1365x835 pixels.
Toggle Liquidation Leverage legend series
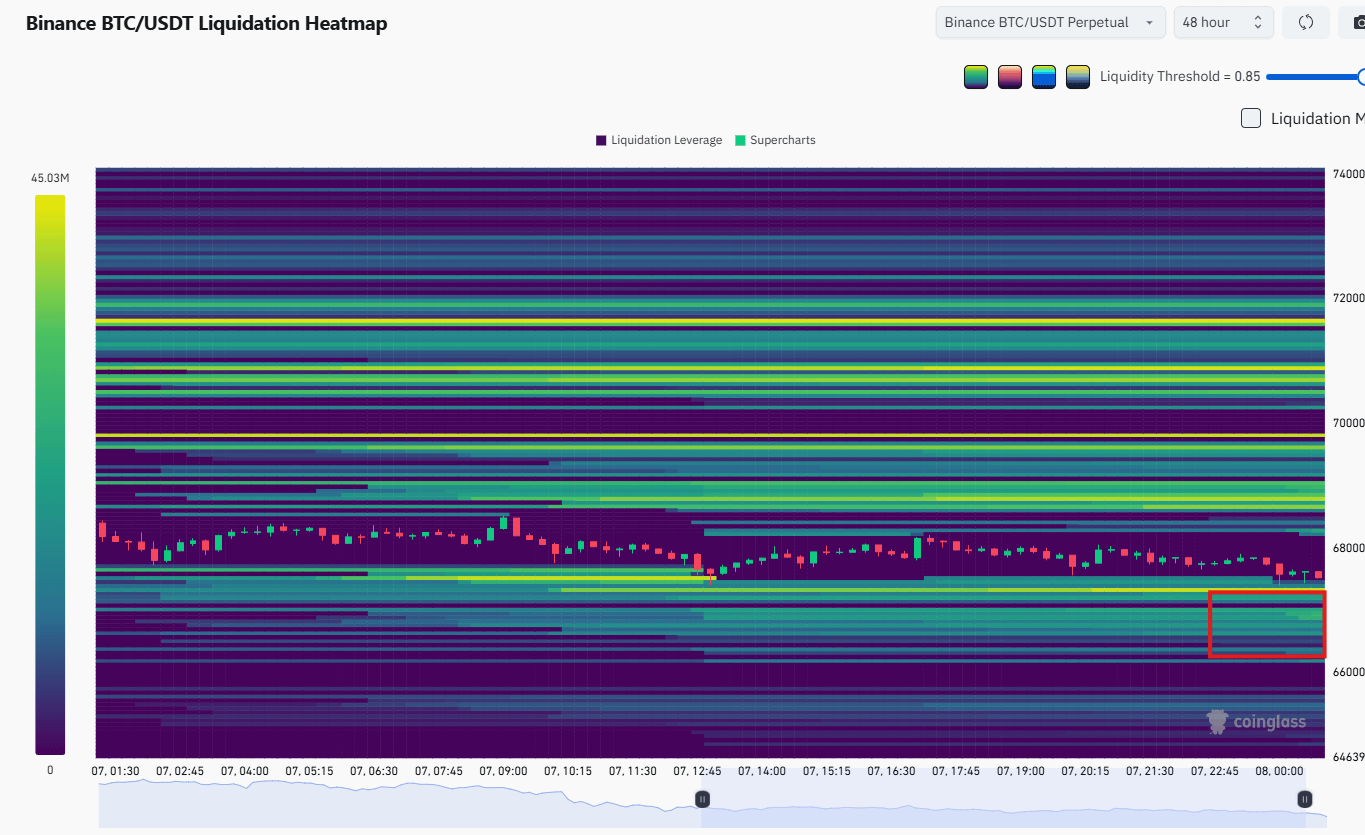click(659, 140)
